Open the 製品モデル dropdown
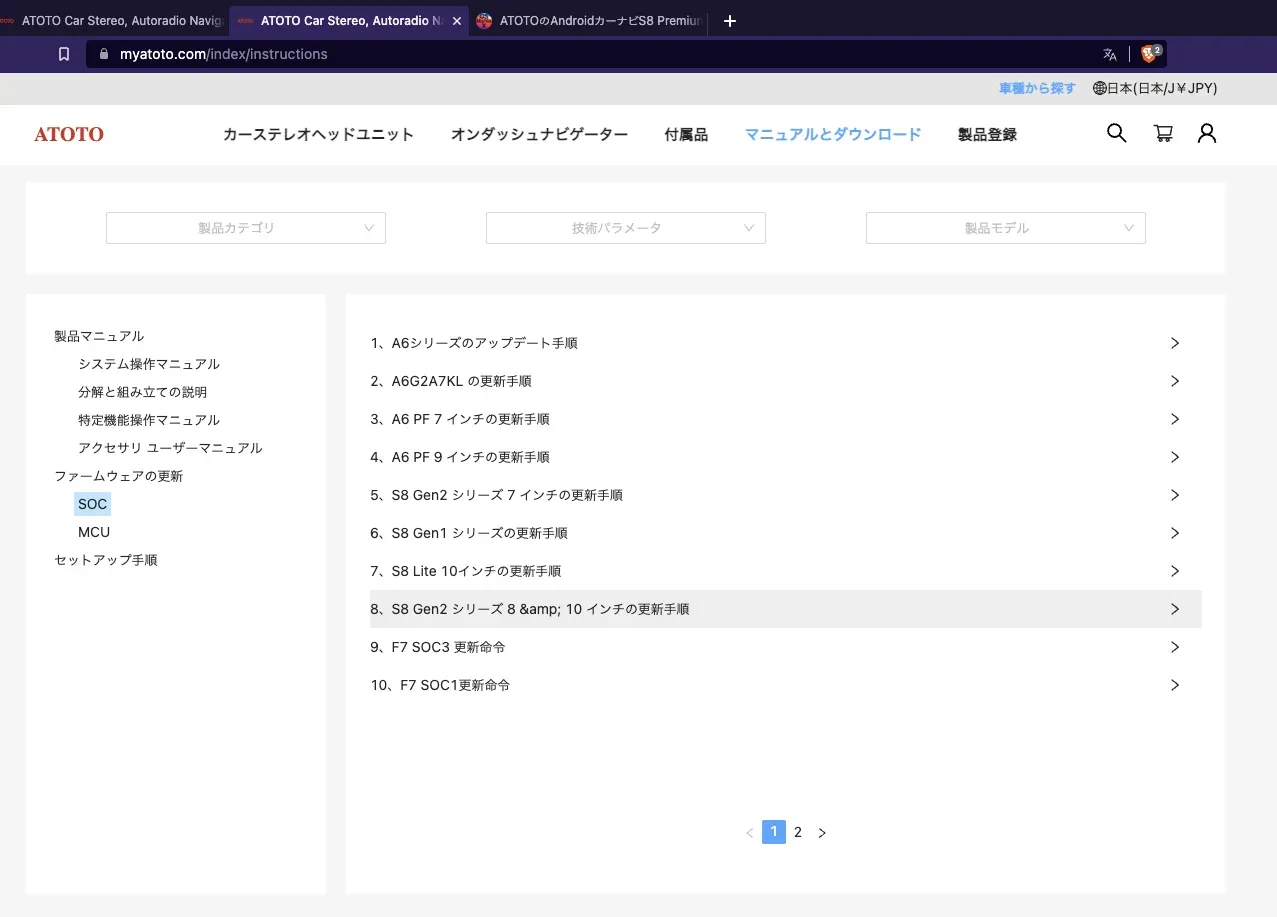 pyautogui.click(x=1006, y=228)
